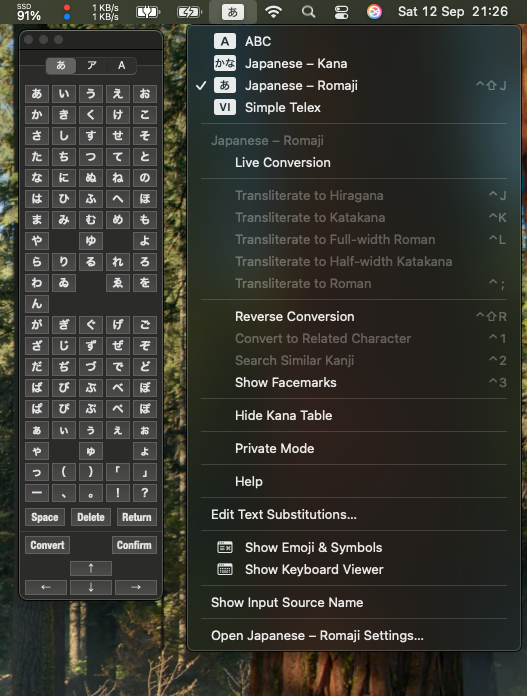
Task: Open Show Keyboard Viewer
Action: (x=314, y=569)
